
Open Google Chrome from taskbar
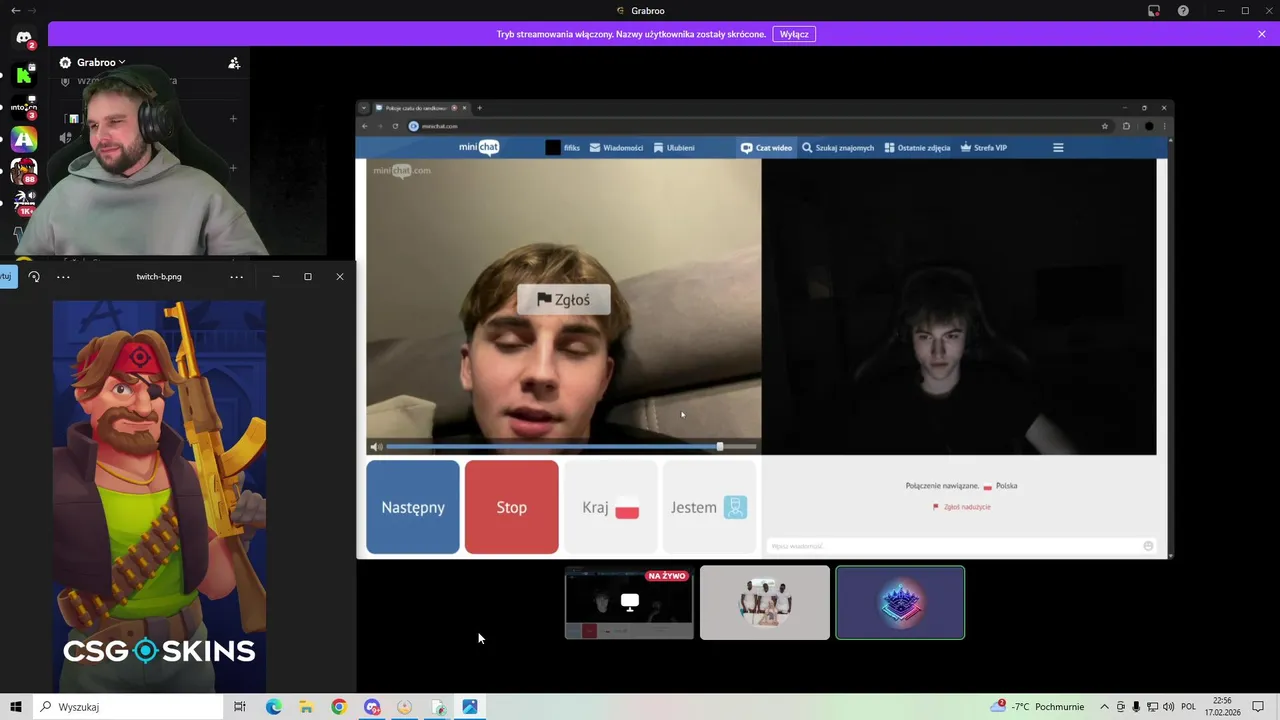[x=339, y=707]
